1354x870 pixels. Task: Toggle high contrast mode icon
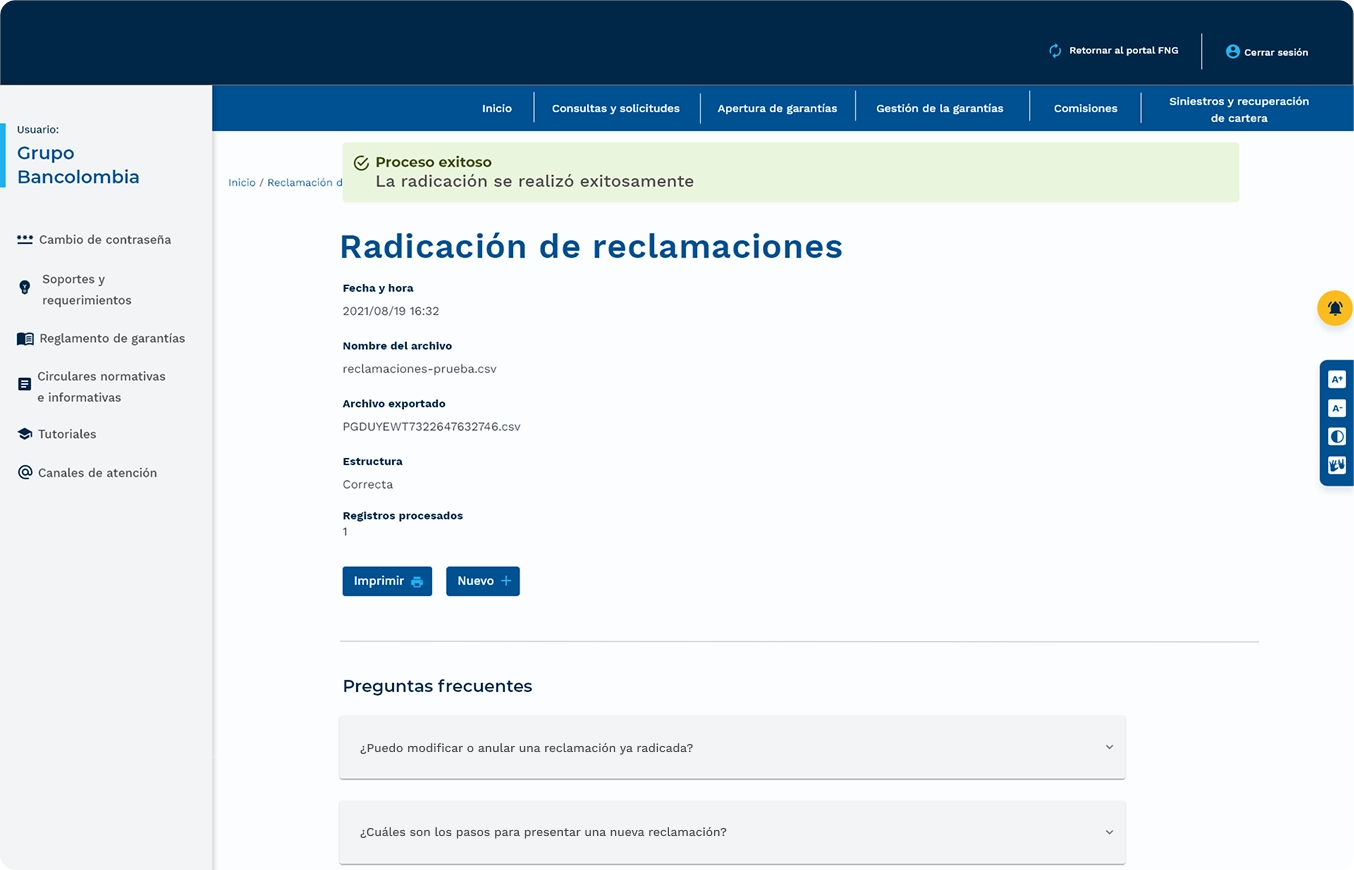pyautogui.click(x=1337, y=437)
